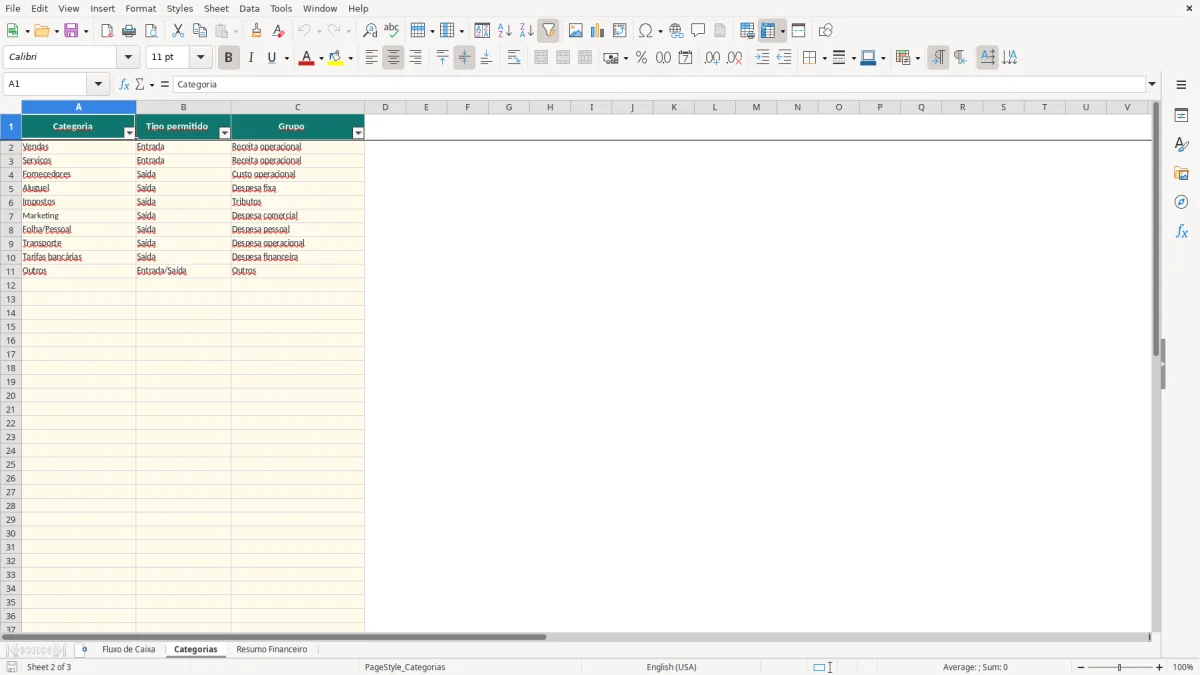Image resolution: width=1200 pixels, height=675 pixels.
Task: Toggle Italic formatting
Action: (250, 58)
